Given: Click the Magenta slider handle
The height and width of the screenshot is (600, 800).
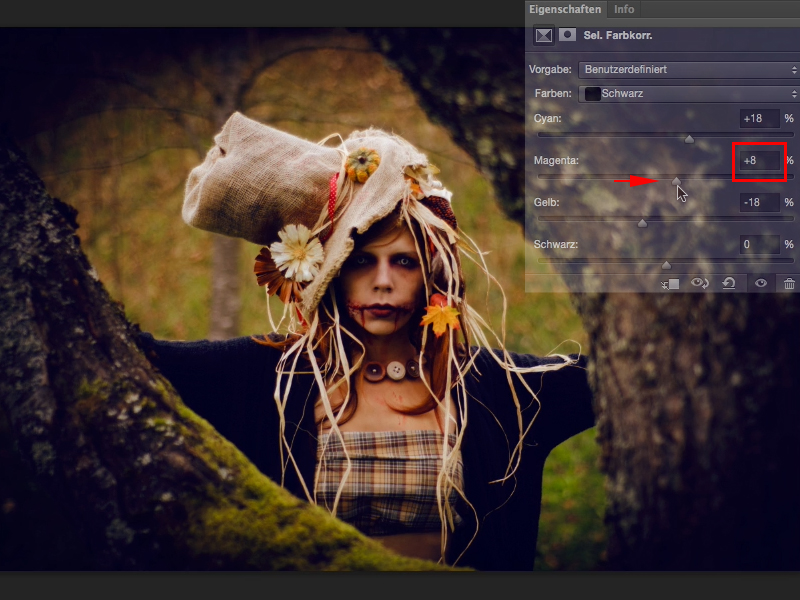Looking at the screenshot, I should pyautogui.click(x=676, y=181).
